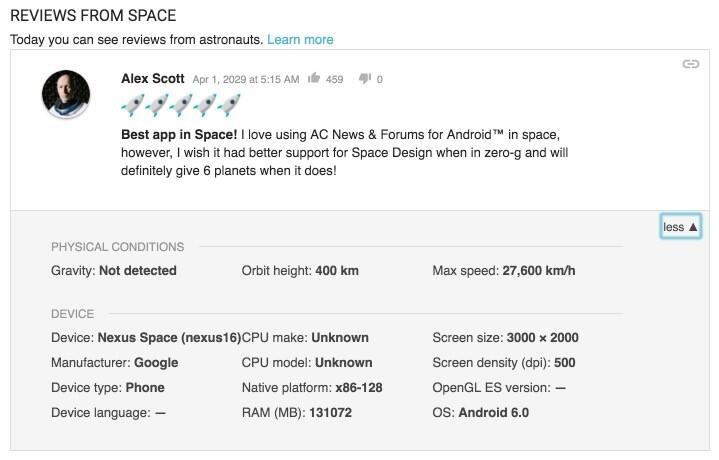719x460 pixels.
Task: Copy the review permalink via chain icon
Action: (x=691, y=64)
